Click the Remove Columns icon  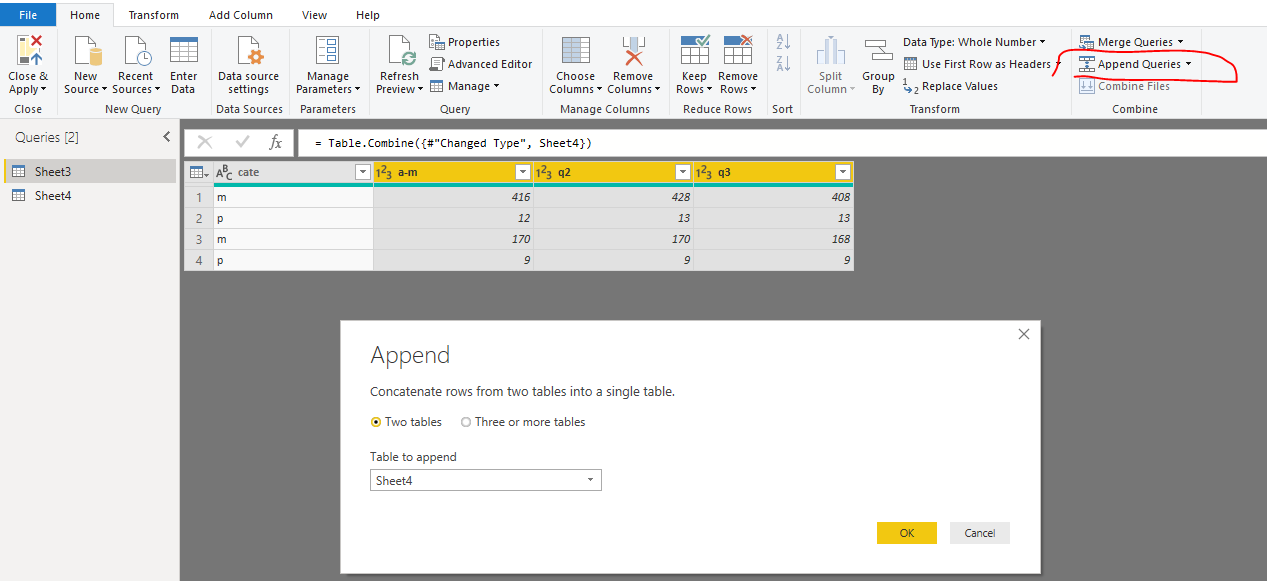click(x=633, y=50)
